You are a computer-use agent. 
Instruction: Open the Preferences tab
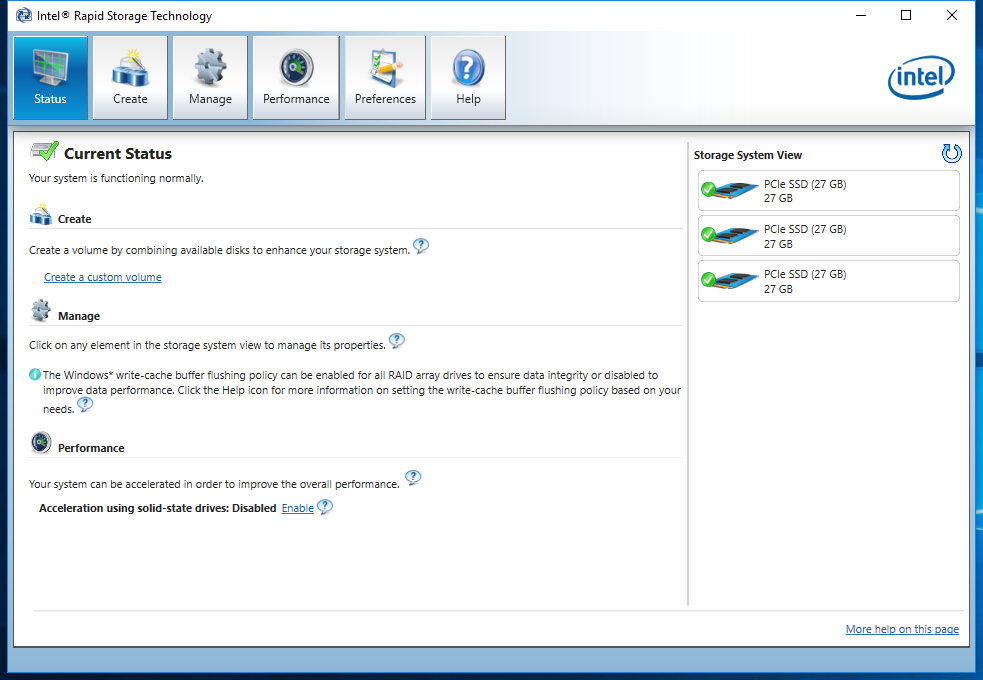385,78
